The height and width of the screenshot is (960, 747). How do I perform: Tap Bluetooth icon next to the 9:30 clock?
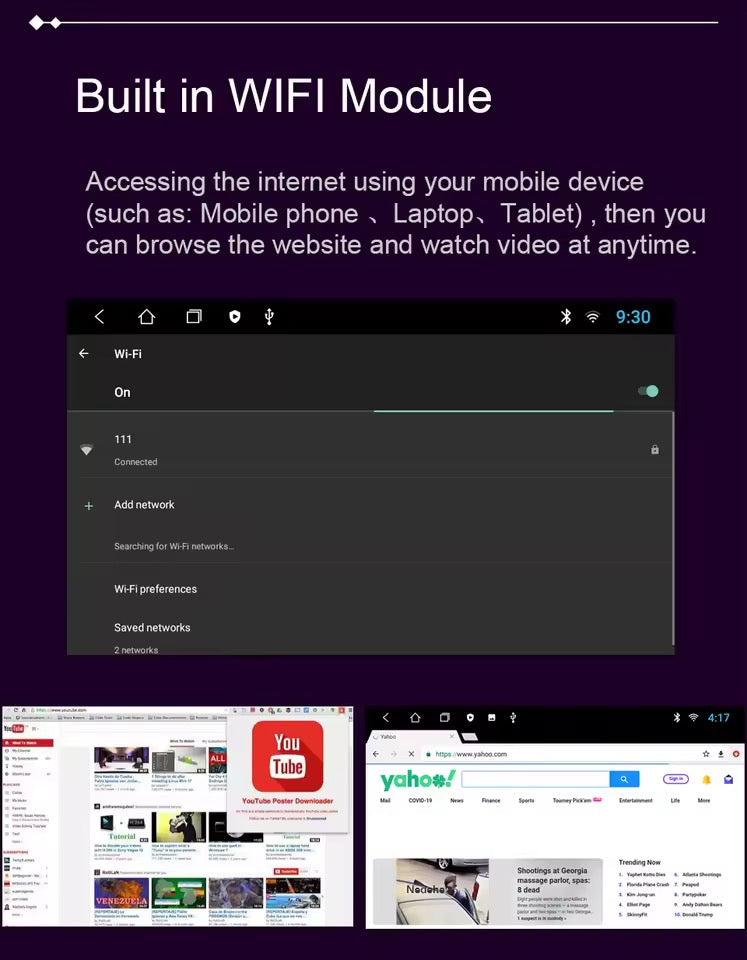565,317
